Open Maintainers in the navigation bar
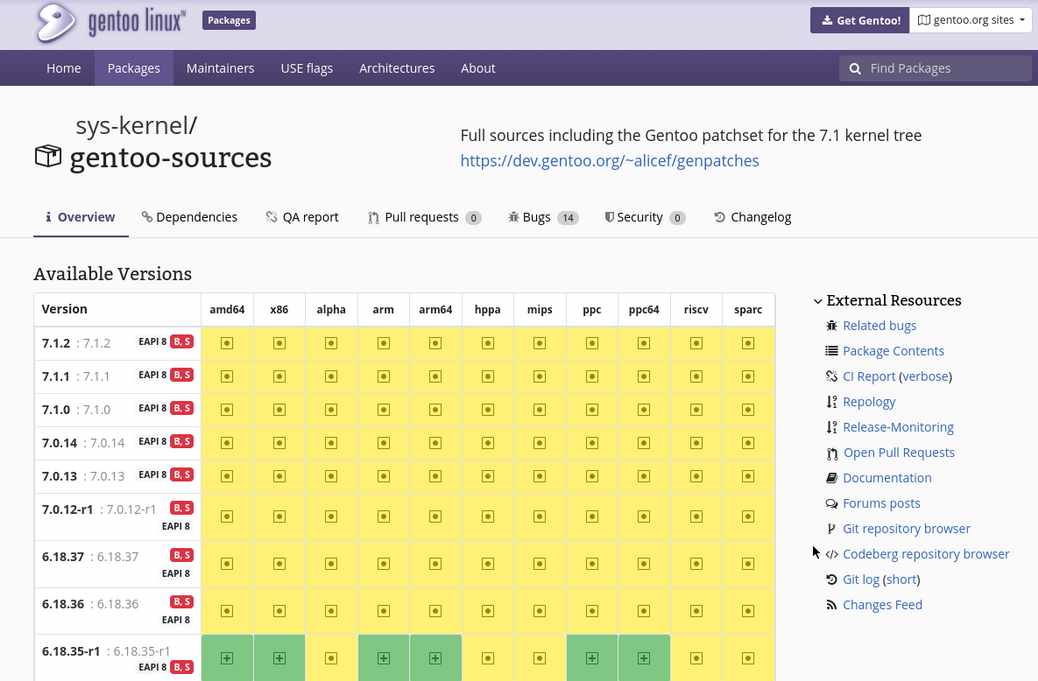Screen dimensions: 1038x681 point(220,68)
